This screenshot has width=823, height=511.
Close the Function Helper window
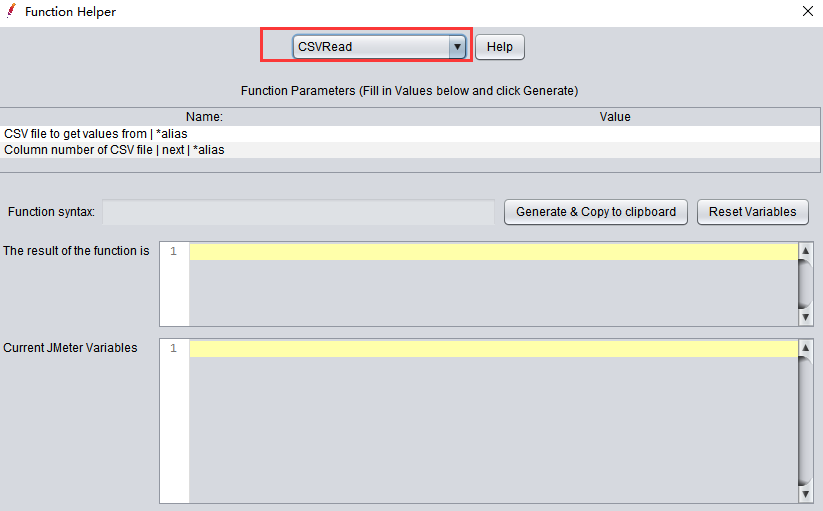(x=807, y=12)
